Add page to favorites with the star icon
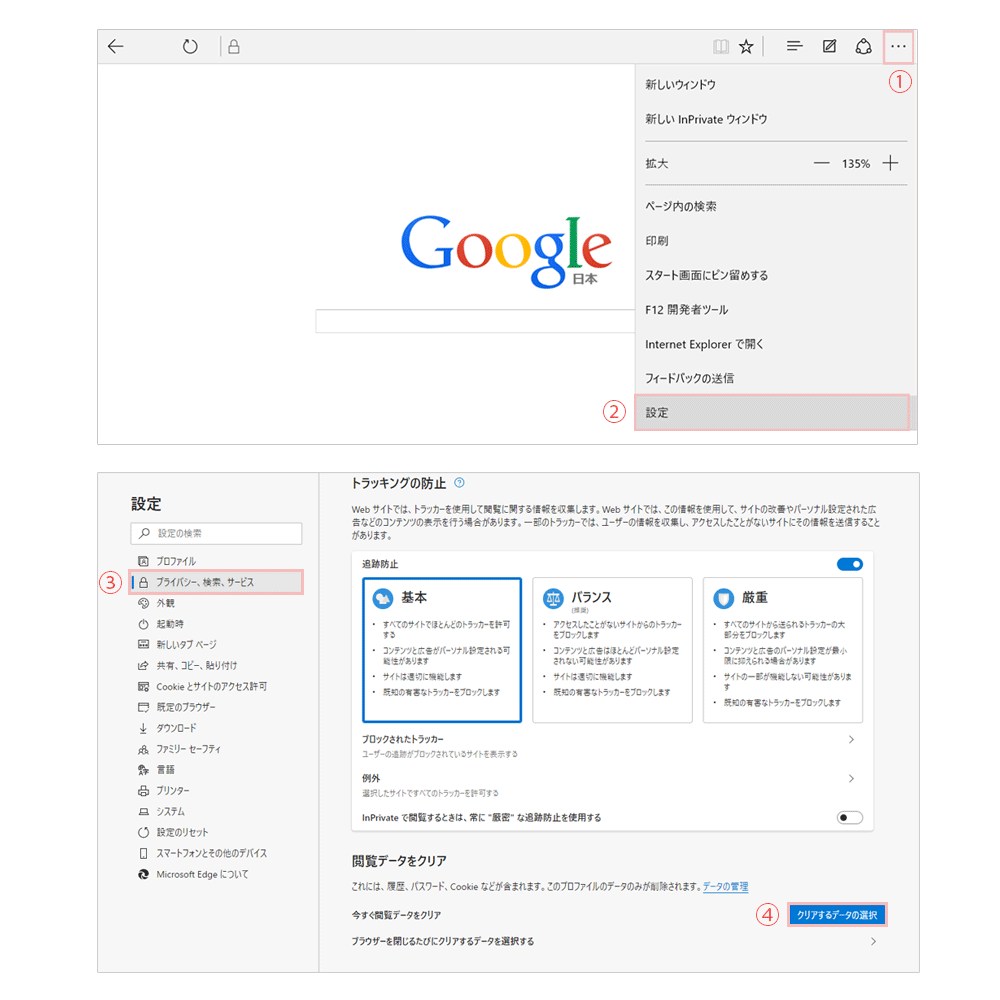The width and height of the screenshot is (1000, 1000). click(x=746, y=47)
